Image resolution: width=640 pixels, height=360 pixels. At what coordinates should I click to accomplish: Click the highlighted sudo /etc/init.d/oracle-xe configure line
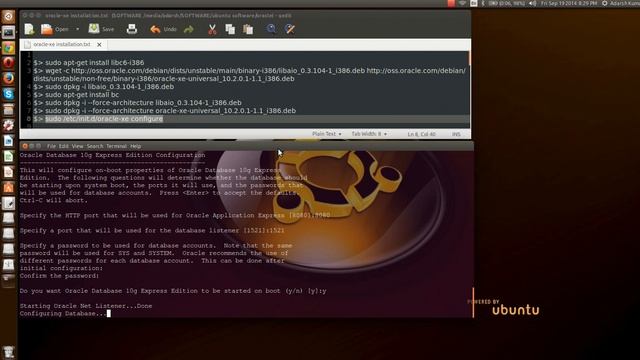(x=104, y=119)
